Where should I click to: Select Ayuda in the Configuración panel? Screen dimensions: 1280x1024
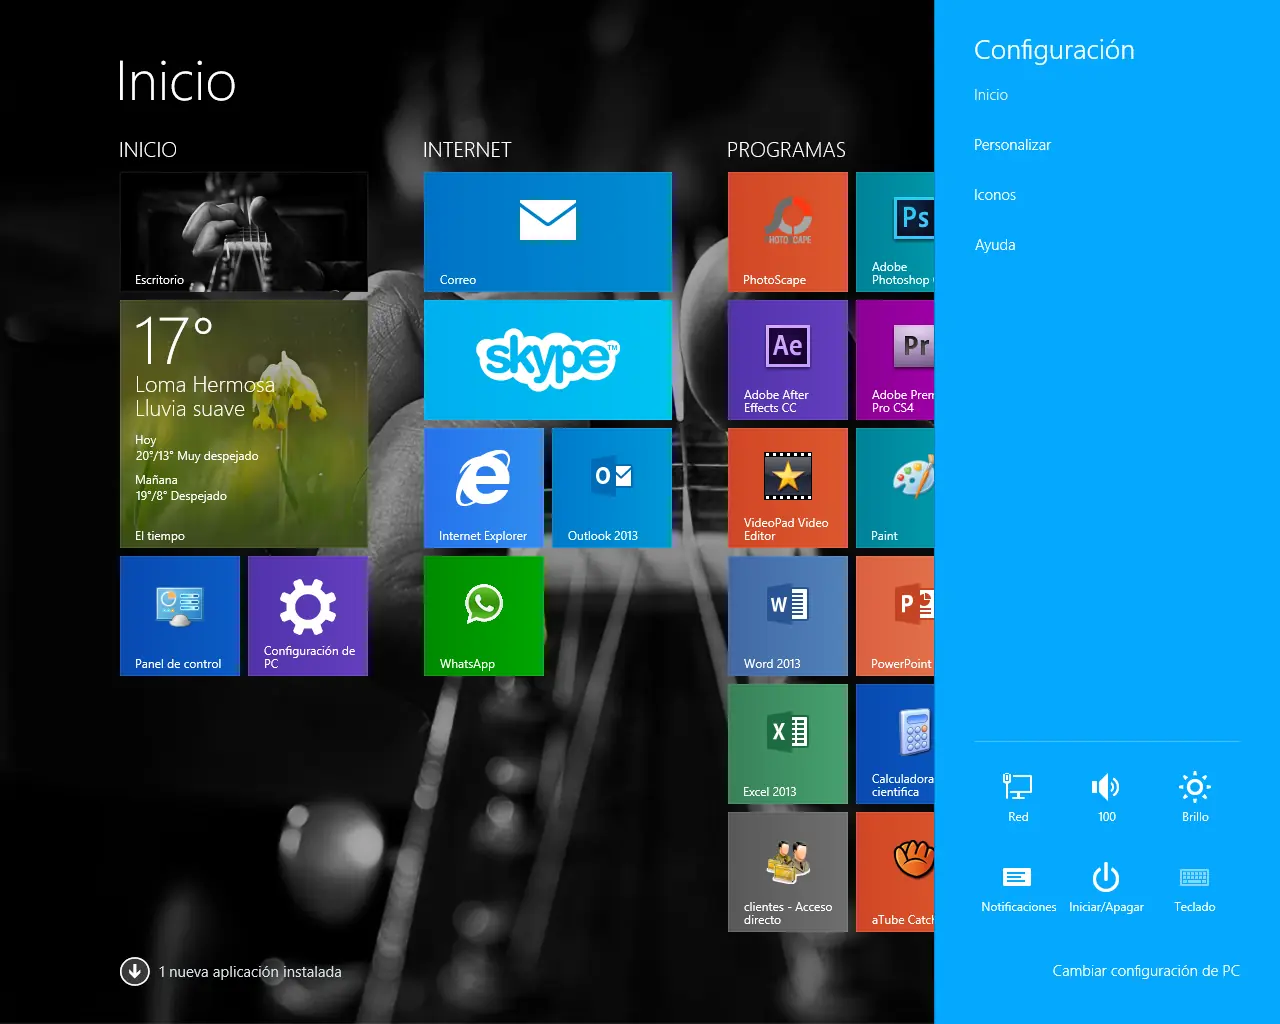pyautogui.click(x=995, y=245)
